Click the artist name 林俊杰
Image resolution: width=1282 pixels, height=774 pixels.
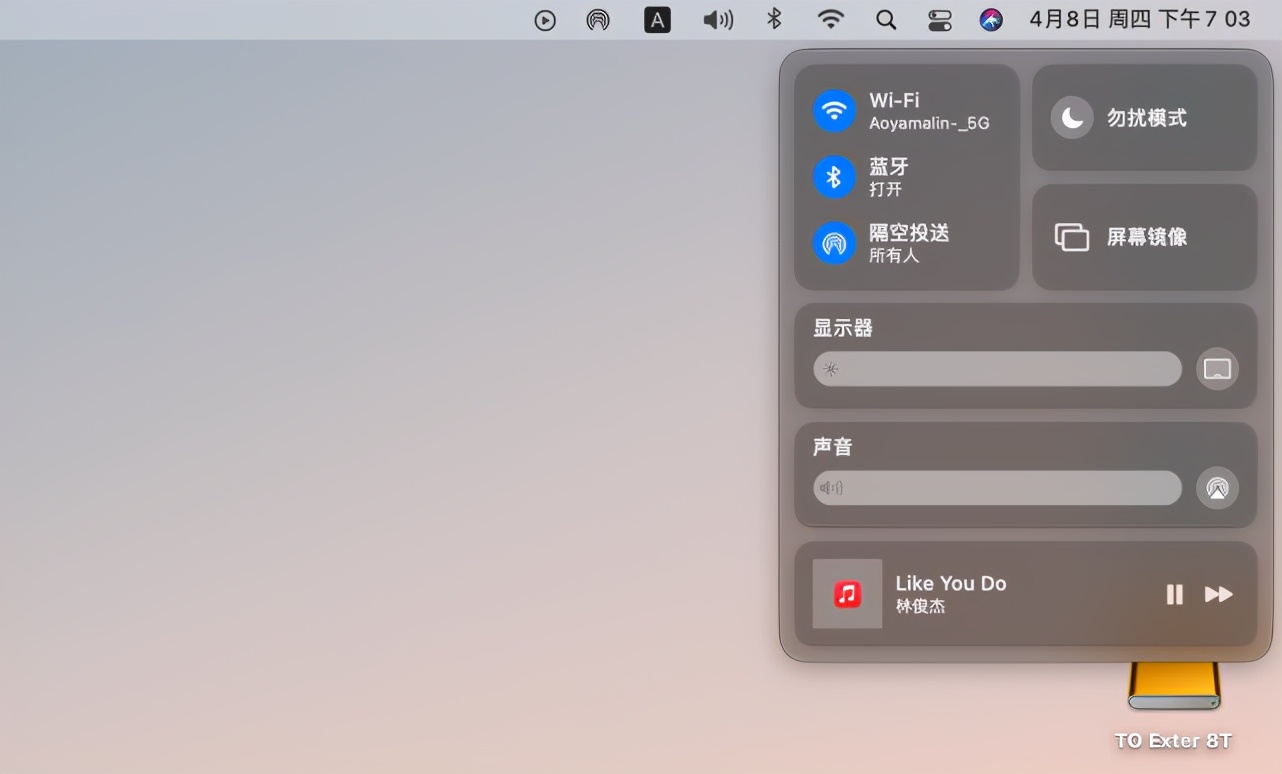point(920,607)
